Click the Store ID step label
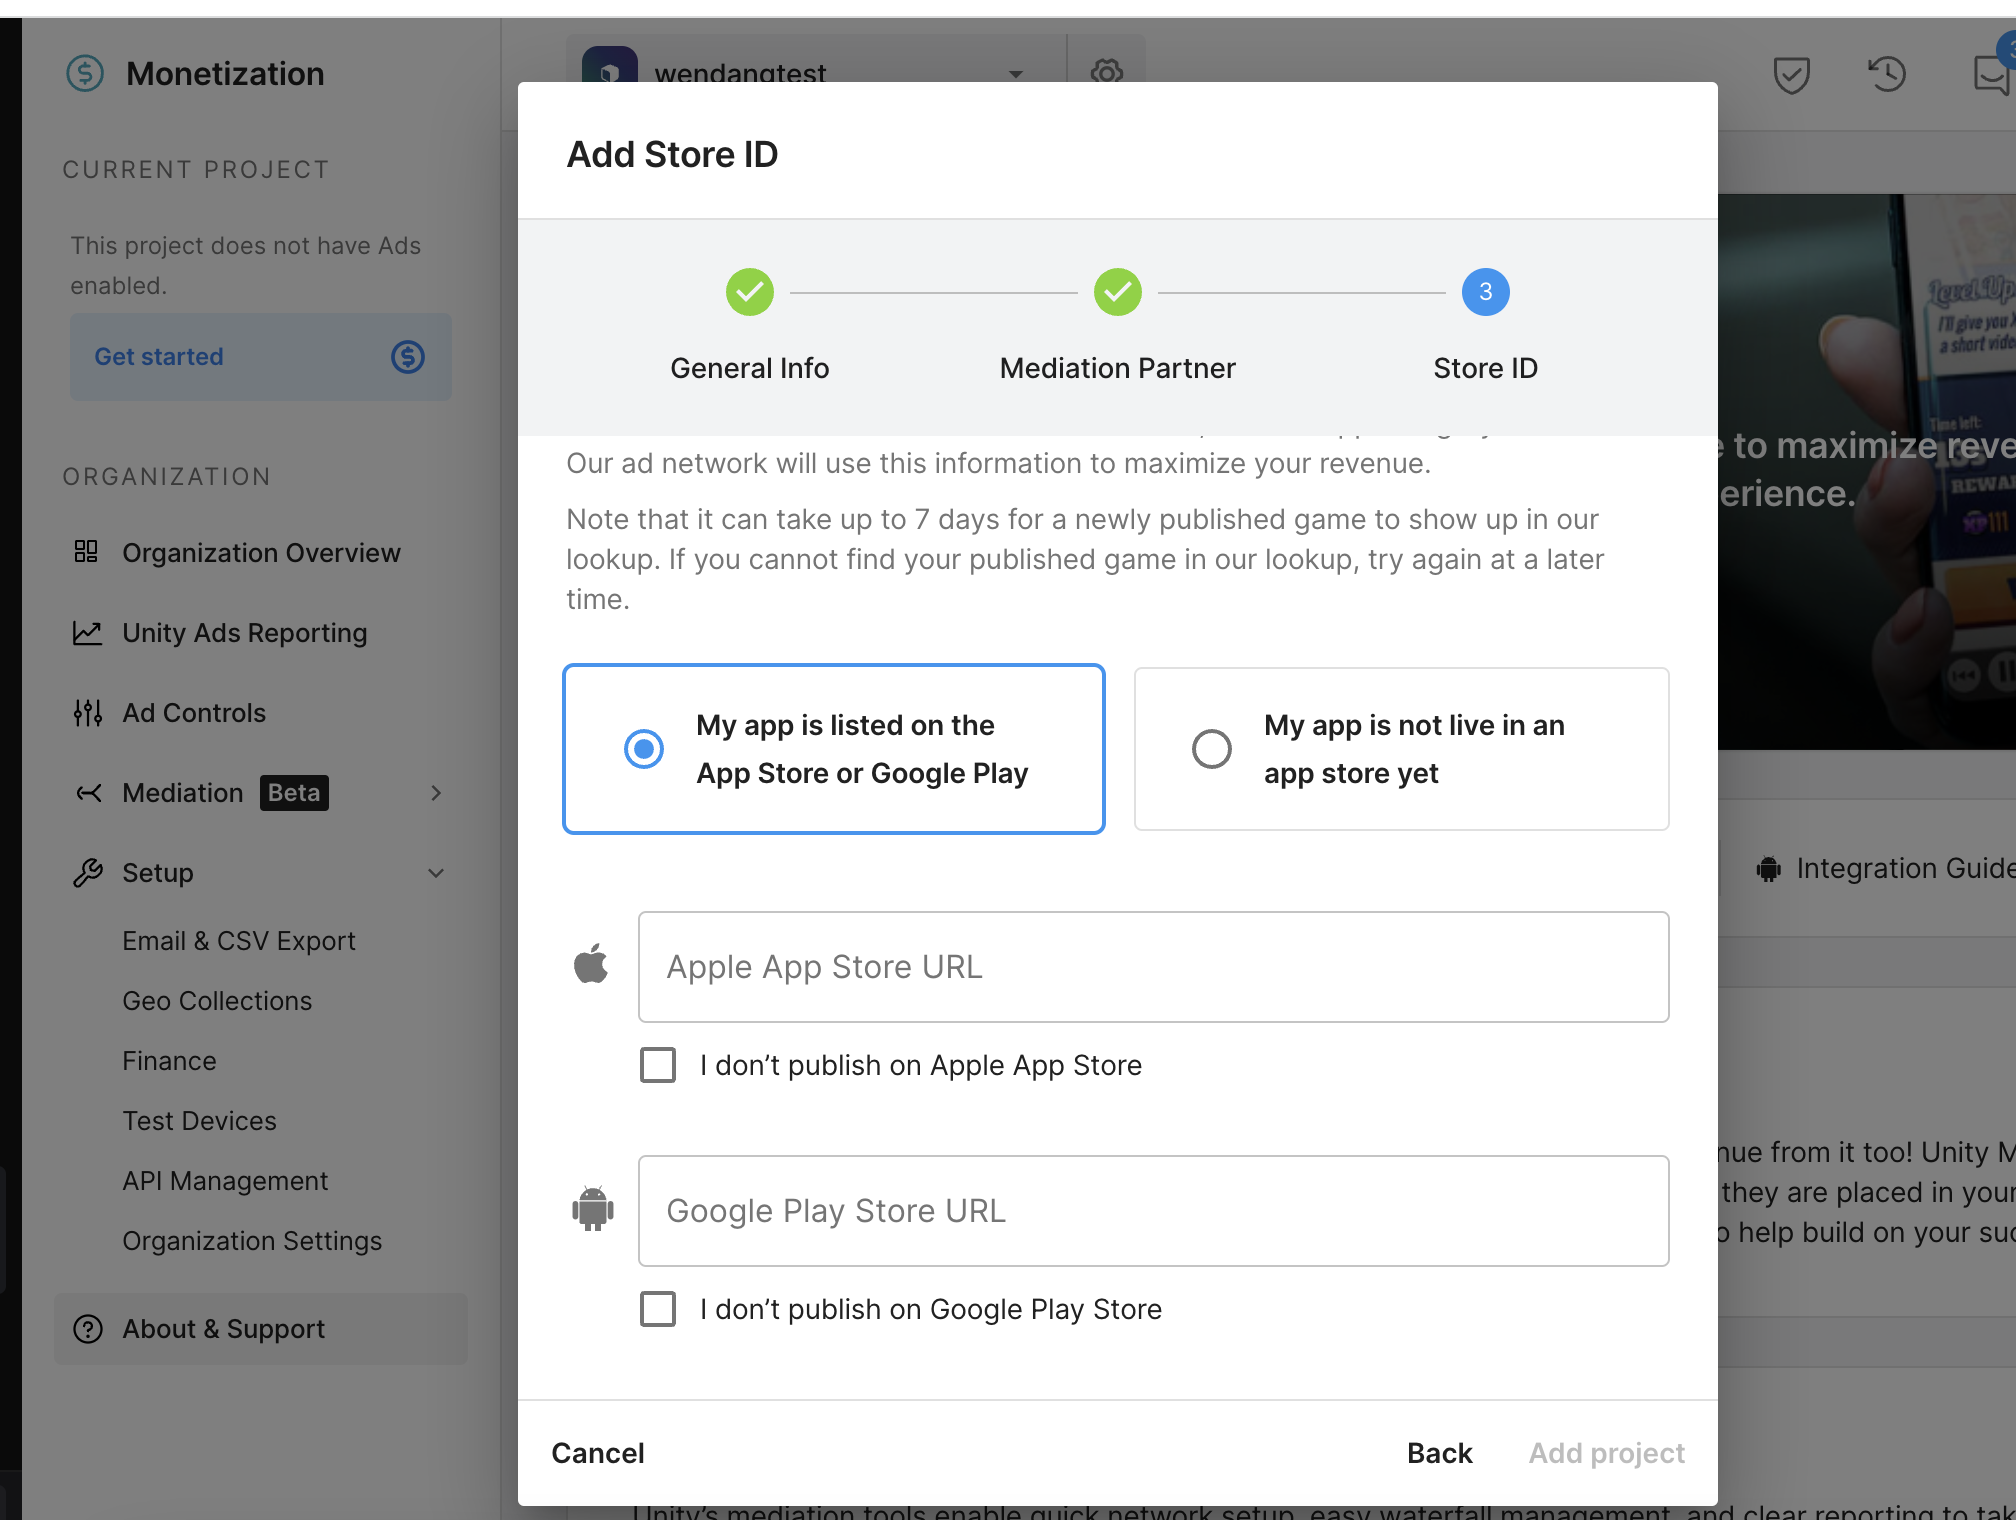Viewport: 2016px width, 1520px height. tap(1486, 368)
